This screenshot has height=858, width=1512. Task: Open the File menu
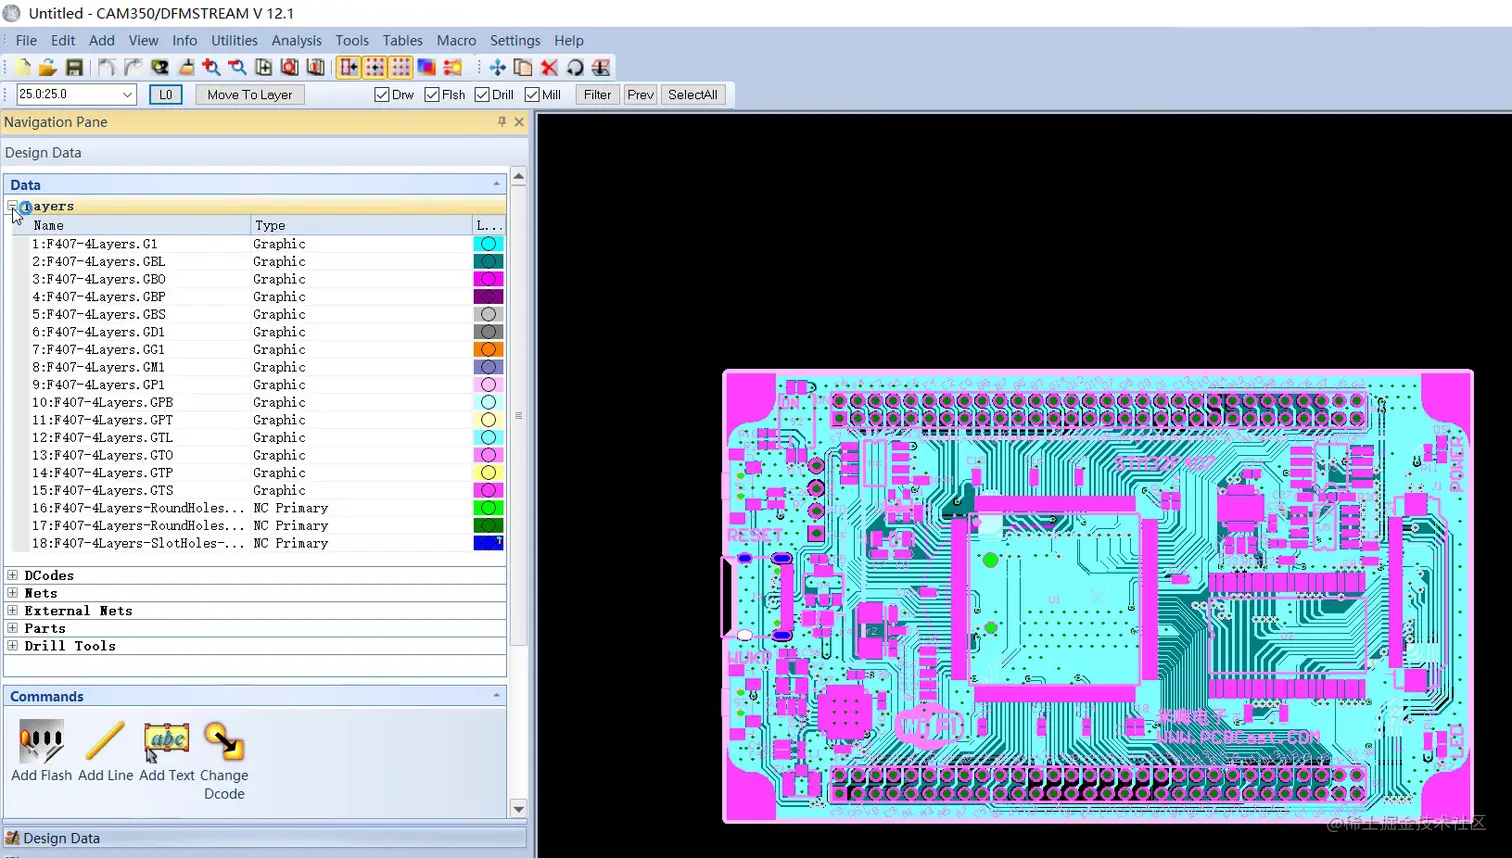(x=26, y=40)
